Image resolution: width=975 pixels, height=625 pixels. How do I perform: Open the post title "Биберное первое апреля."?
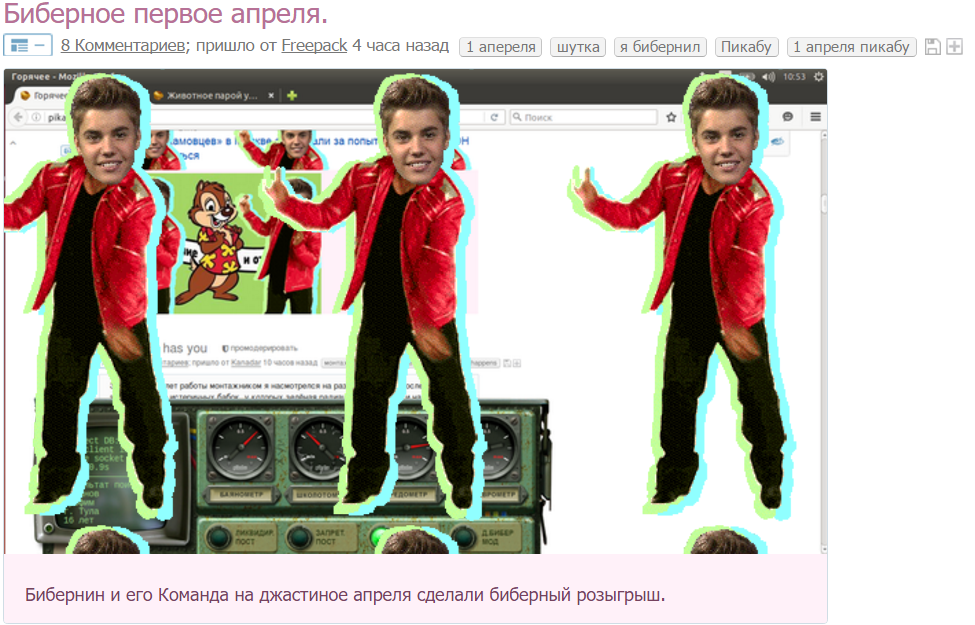click(x=165, y=14)
